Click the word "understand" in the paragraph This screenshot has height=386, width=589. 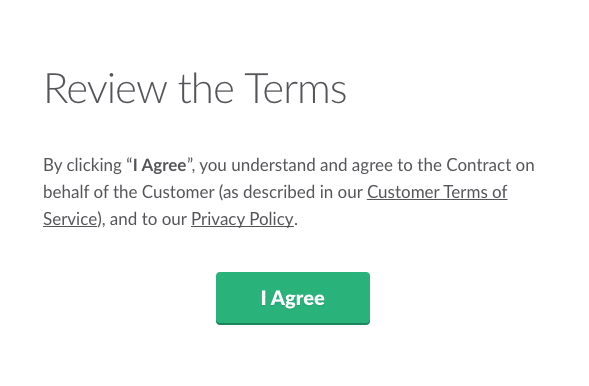273,165
